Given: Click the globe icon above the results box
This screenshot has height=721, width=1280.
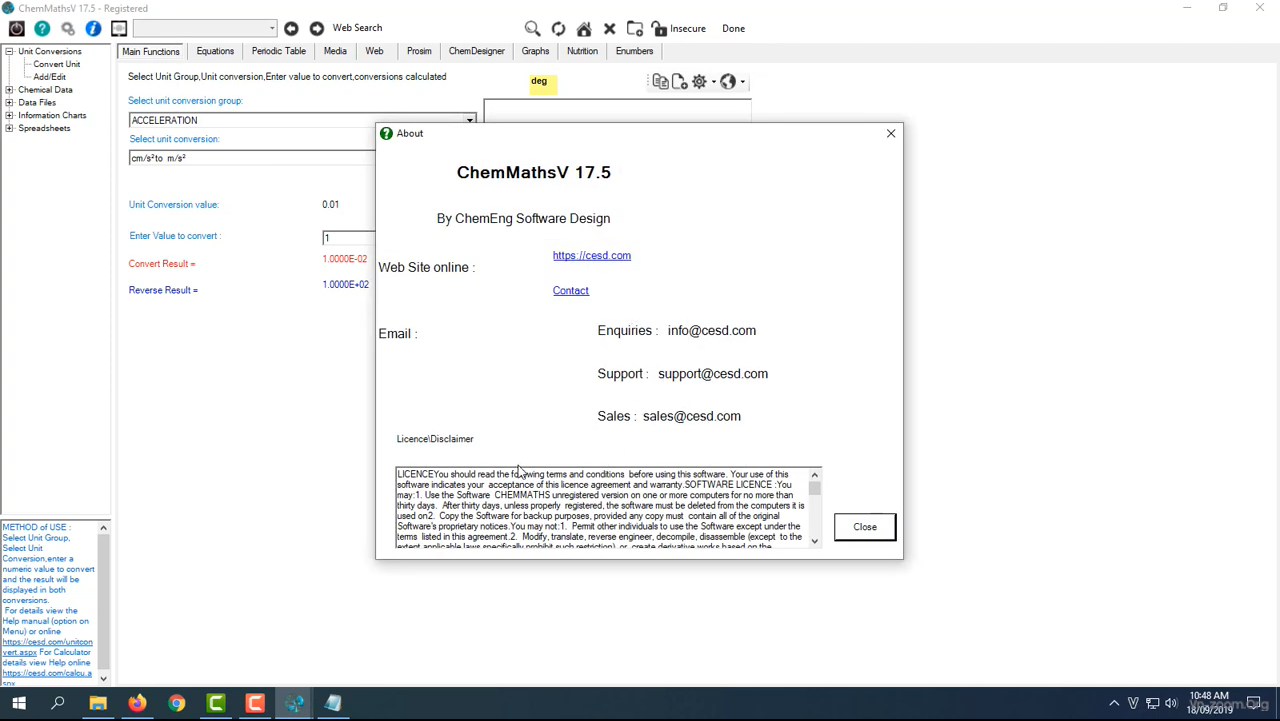Looking at the screenshot, I should pyautogui.click(x=728, y=82).
